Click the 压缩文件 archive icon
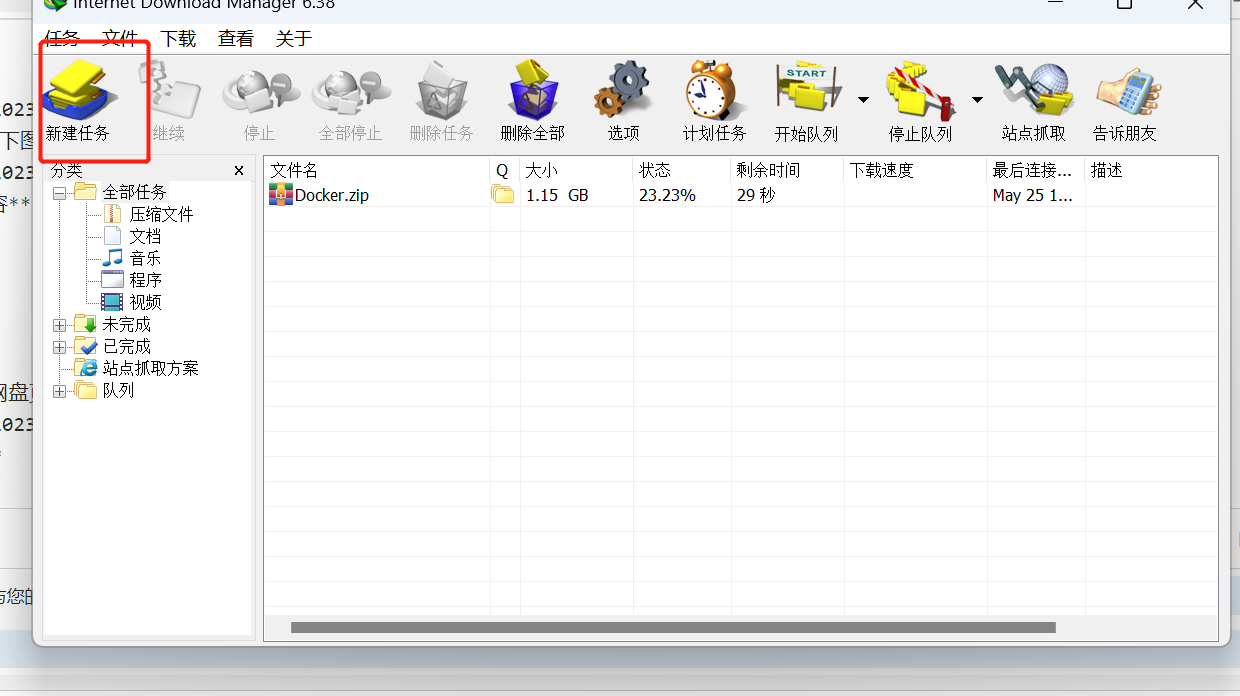Image resolution: width=1240 pixels, height=696 pixels. click(x=112, y=214)
